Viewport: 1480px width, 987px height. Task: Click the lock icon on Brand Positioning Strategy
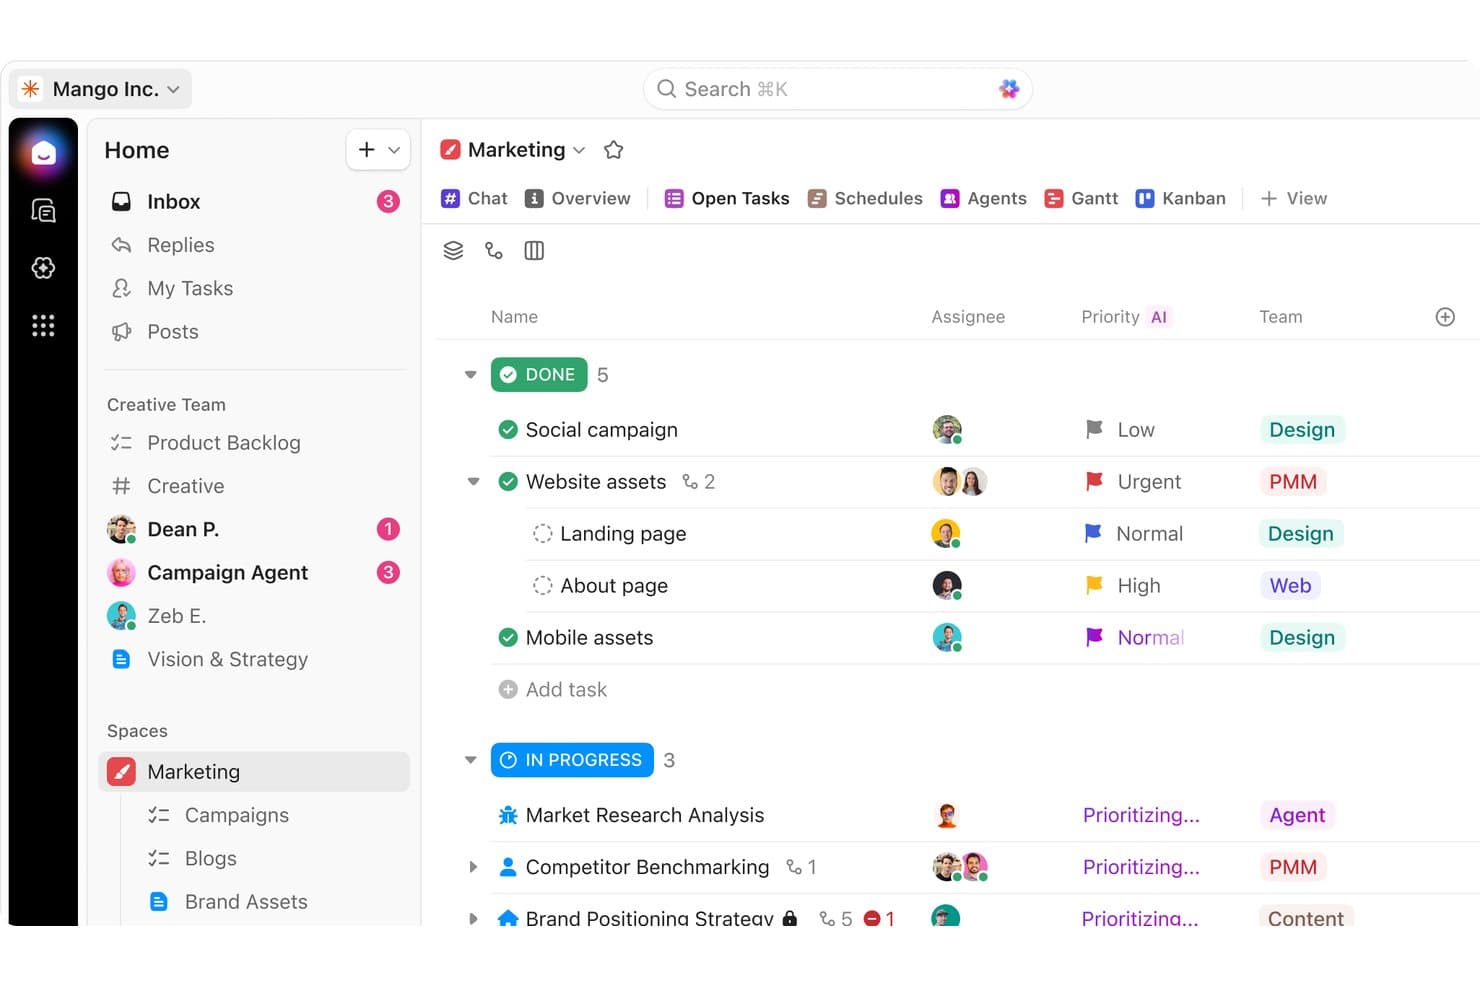point(790,918)
